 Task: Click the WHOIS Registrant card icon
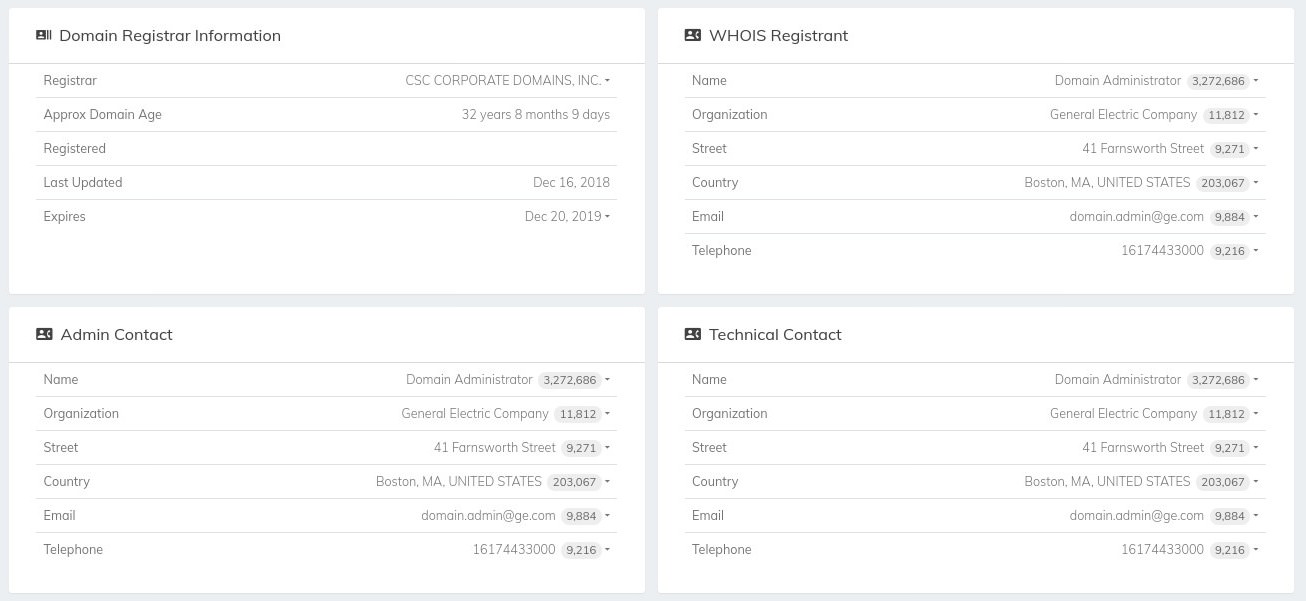pyautogui.click(x=692, y=35)
